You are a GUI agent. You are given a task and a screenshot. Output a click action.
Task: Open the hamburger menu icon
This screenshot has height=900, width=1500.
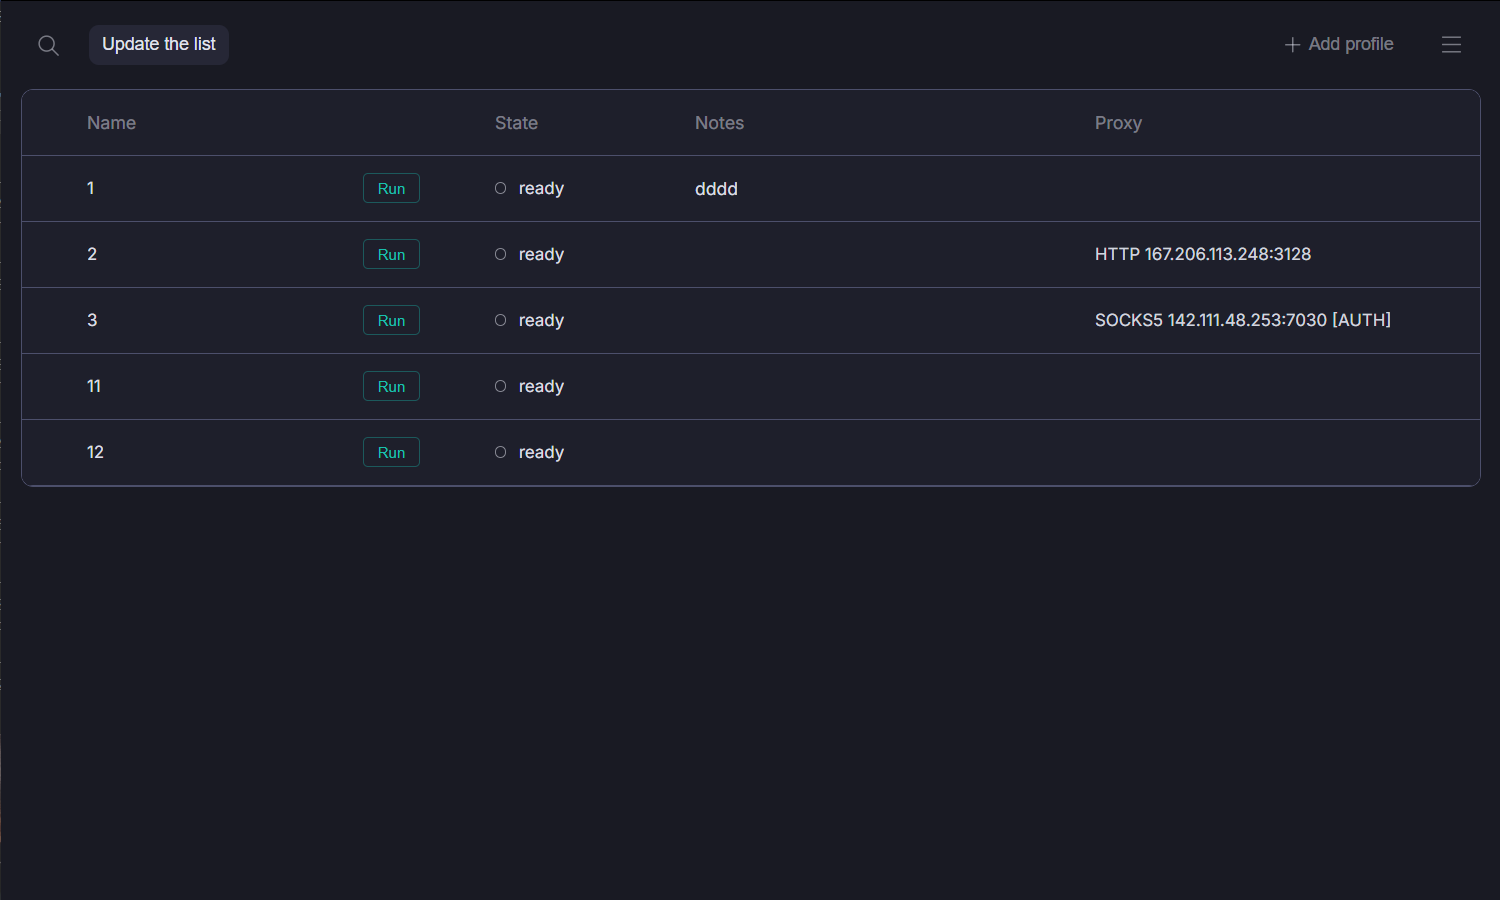pos(1451,45)
